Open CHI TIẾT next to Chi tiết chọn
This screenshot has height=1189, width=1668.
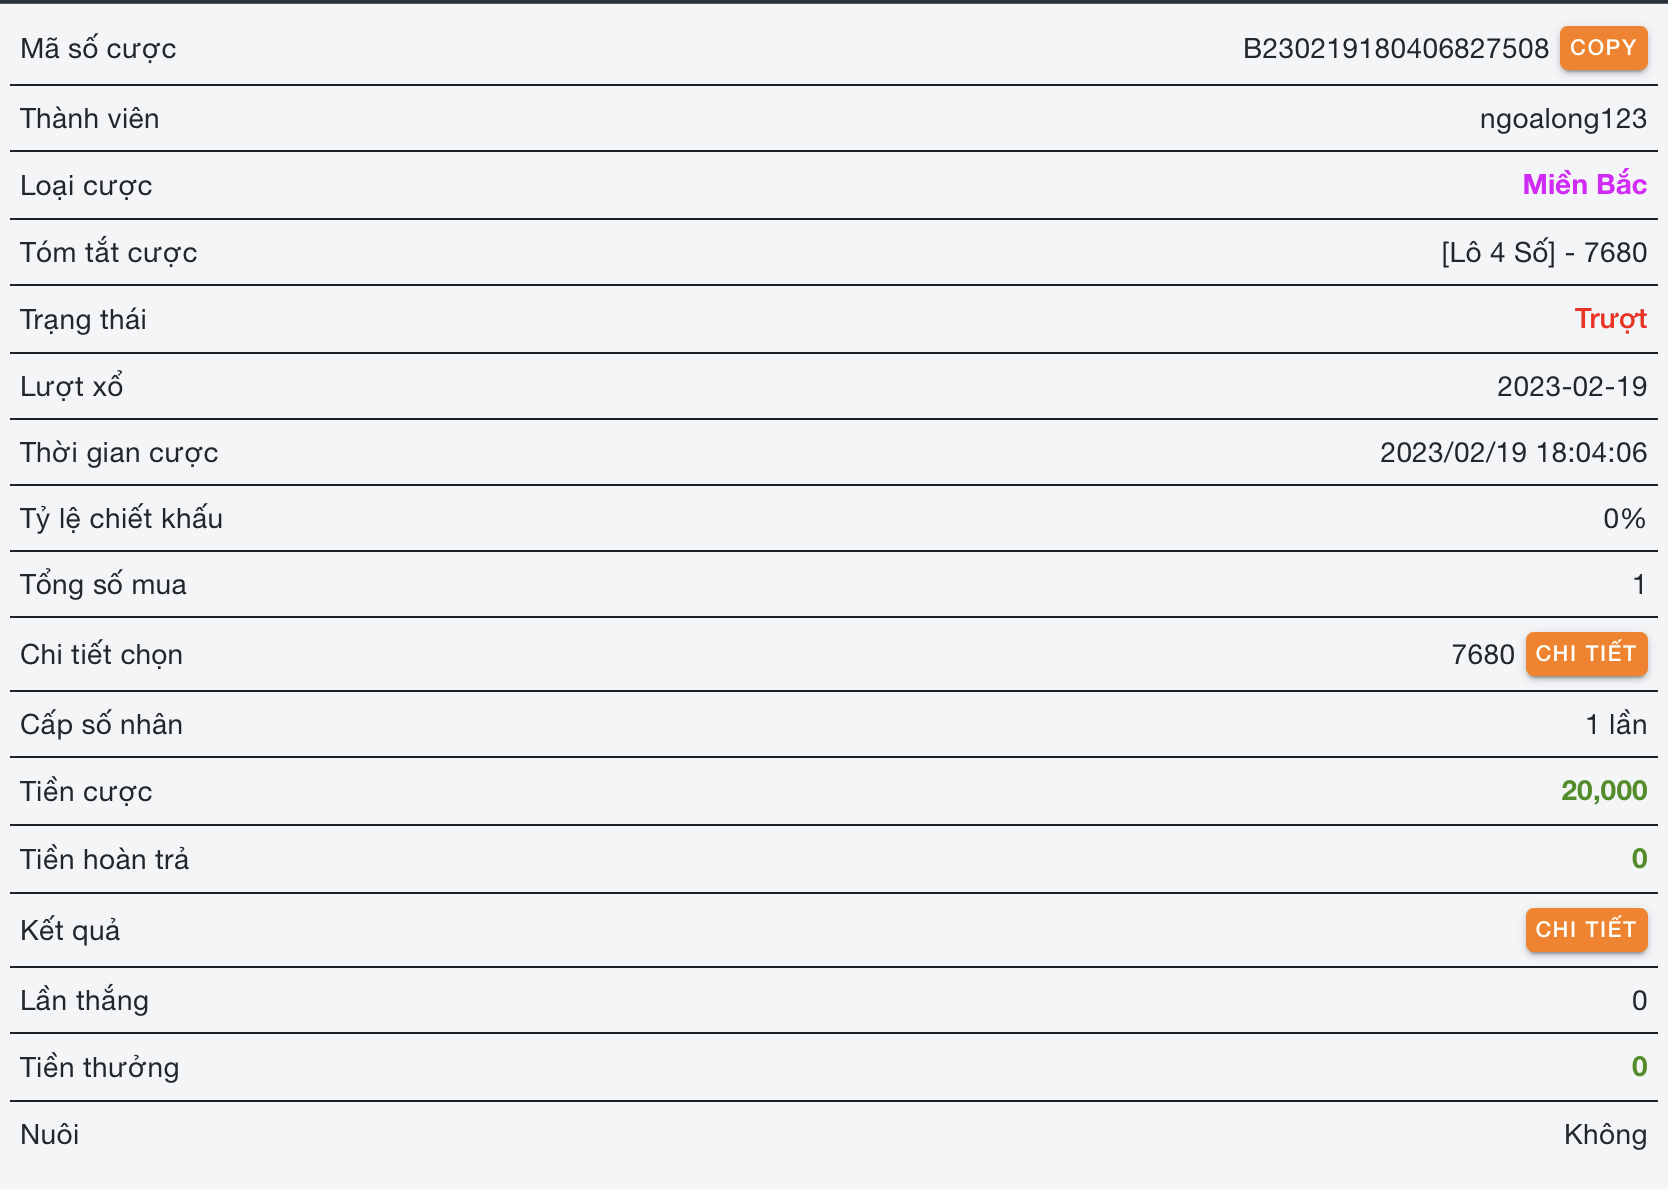point(1585,654)
